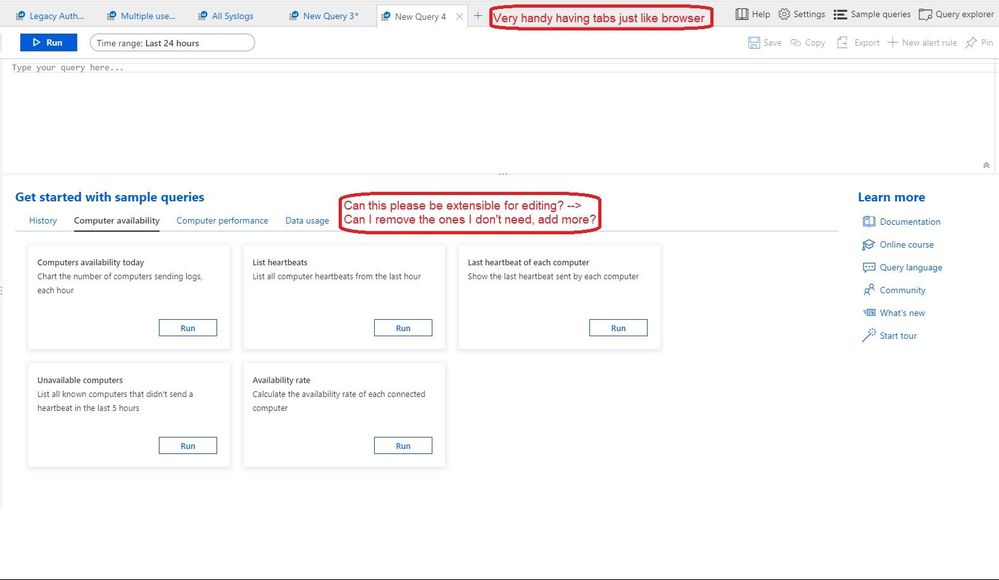Image resolution: width=999 pixels, height=580 pixels.
Task: Copy the current query
Action: coord(807,42)
